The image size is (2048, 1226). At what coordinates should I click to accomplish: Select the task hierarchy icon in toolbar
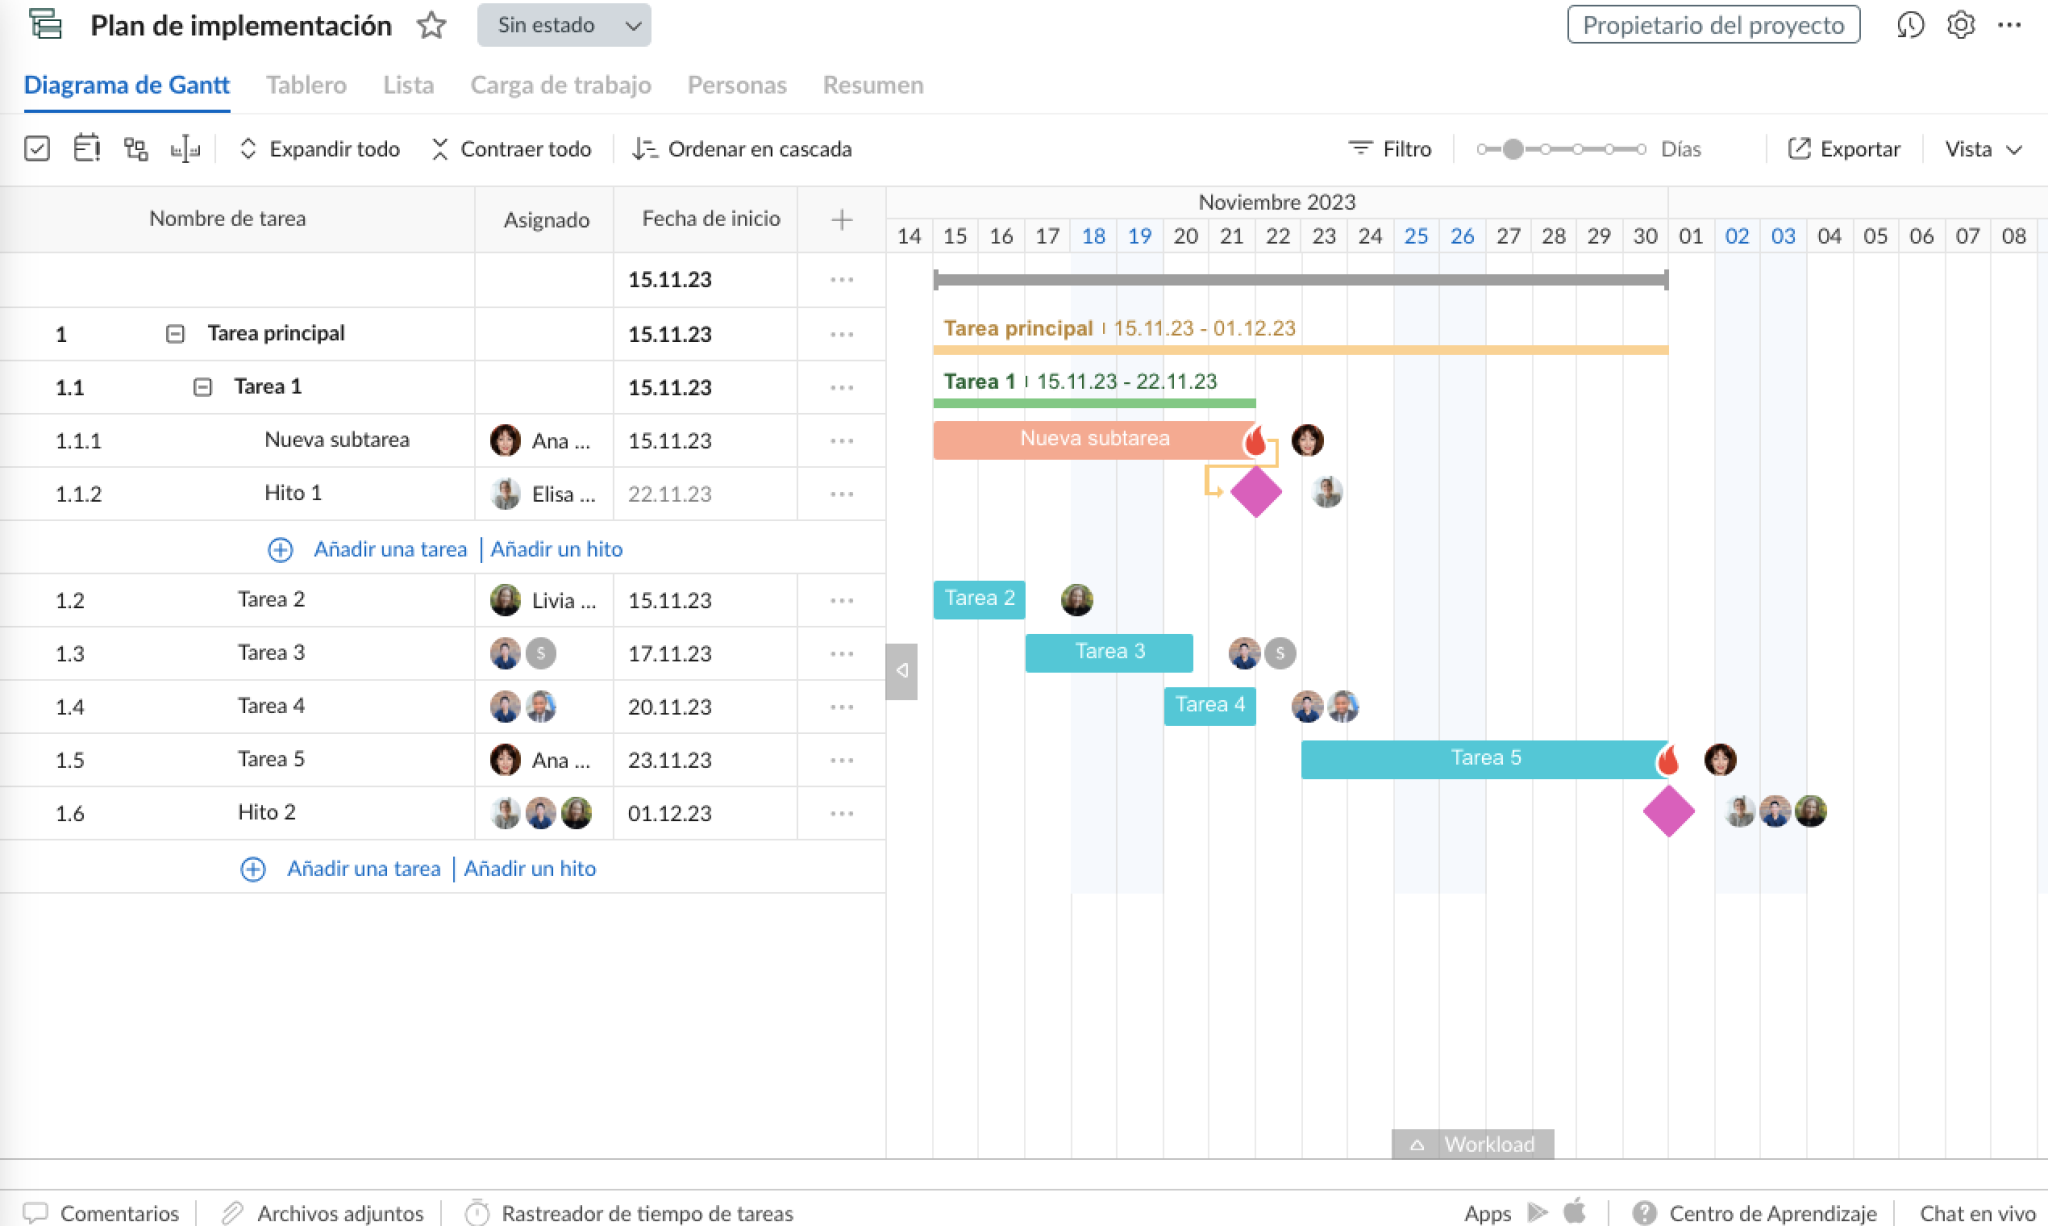pyautogui.click(x=136, y=148)
